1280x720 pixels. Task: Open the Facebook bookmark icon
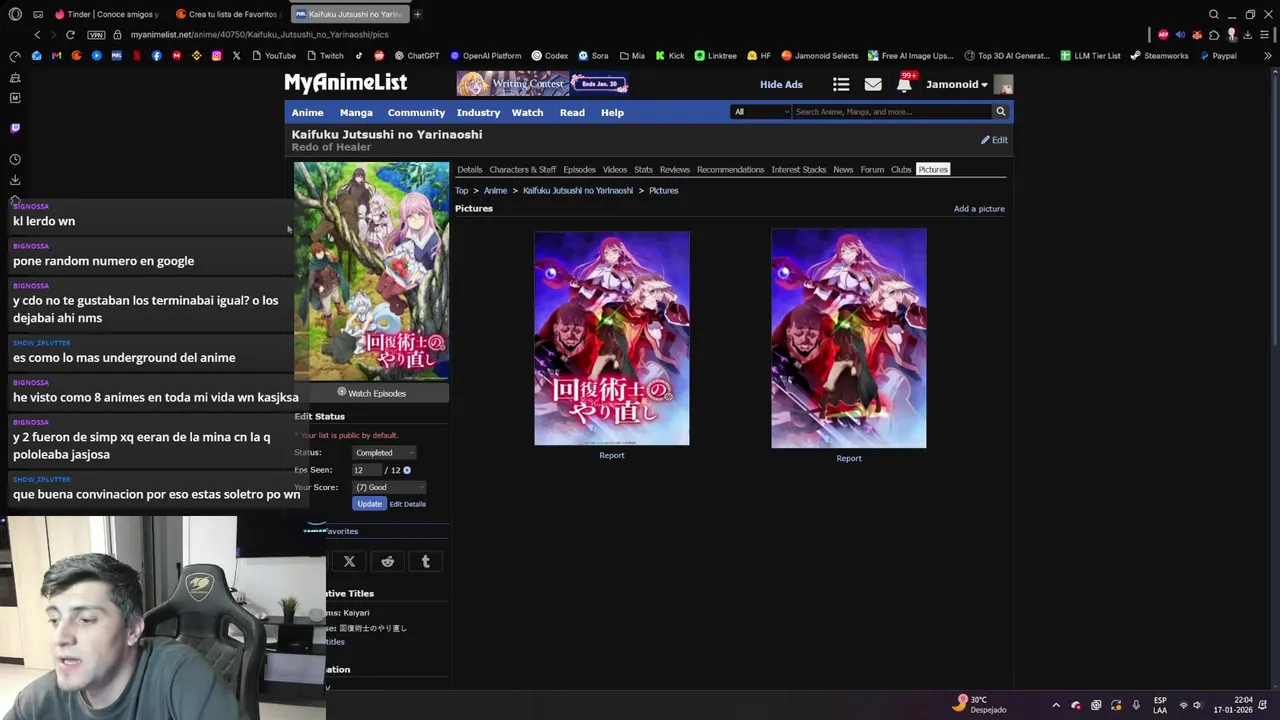coord(156,56)
